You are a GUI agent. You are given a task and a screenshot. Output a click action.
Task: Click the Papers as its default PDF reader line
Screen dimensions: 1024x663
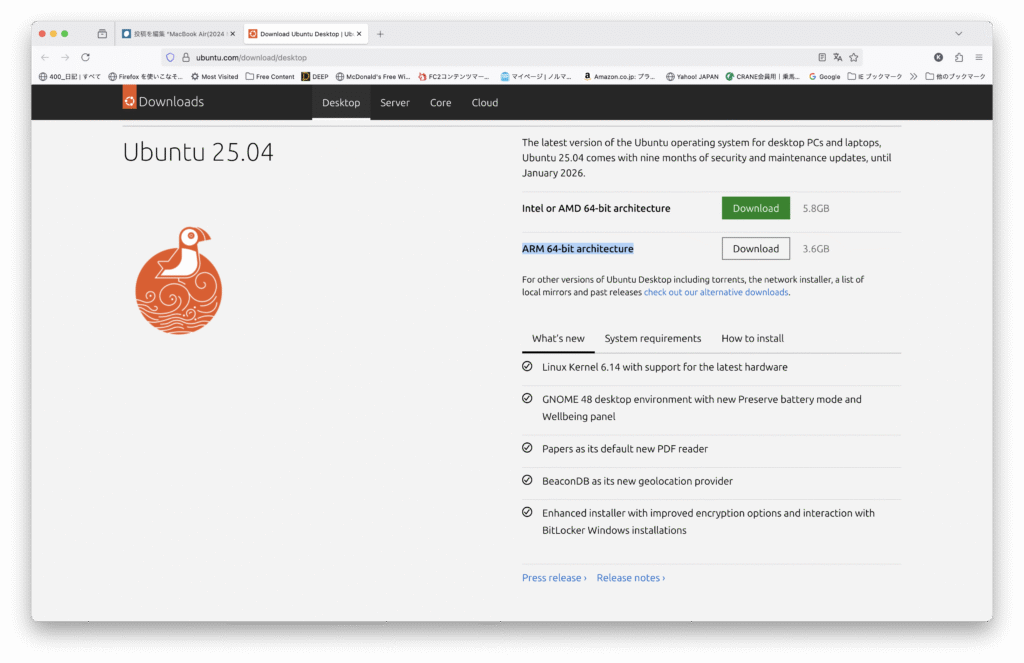(x=624, y=449)
